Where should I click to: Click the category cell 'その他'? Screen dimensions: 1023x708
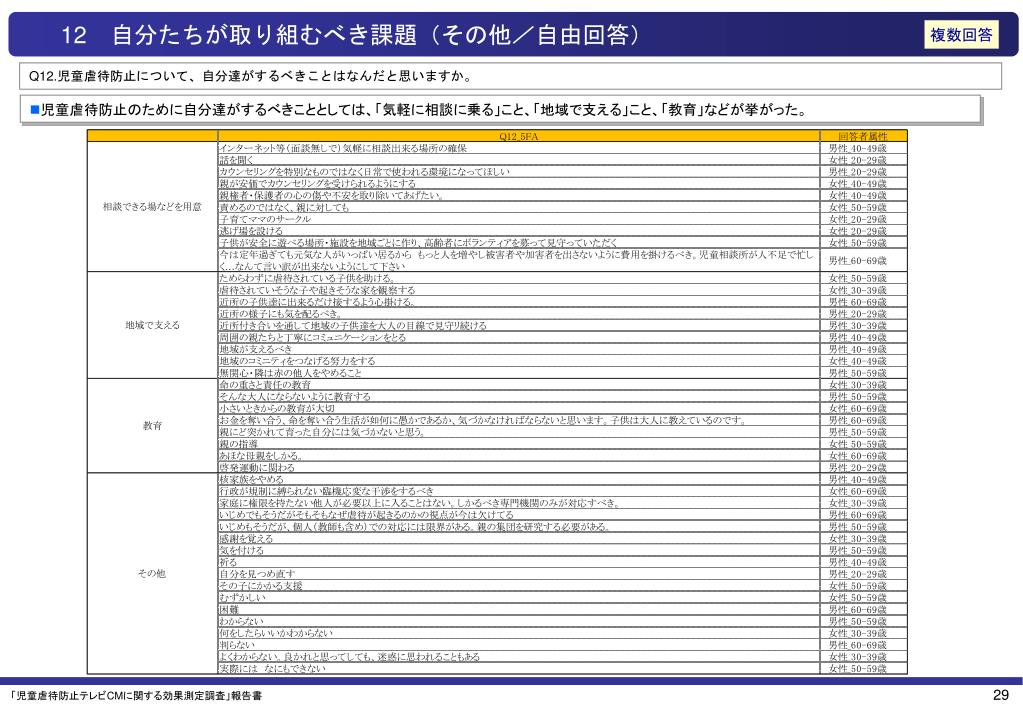tap(152, 574)
